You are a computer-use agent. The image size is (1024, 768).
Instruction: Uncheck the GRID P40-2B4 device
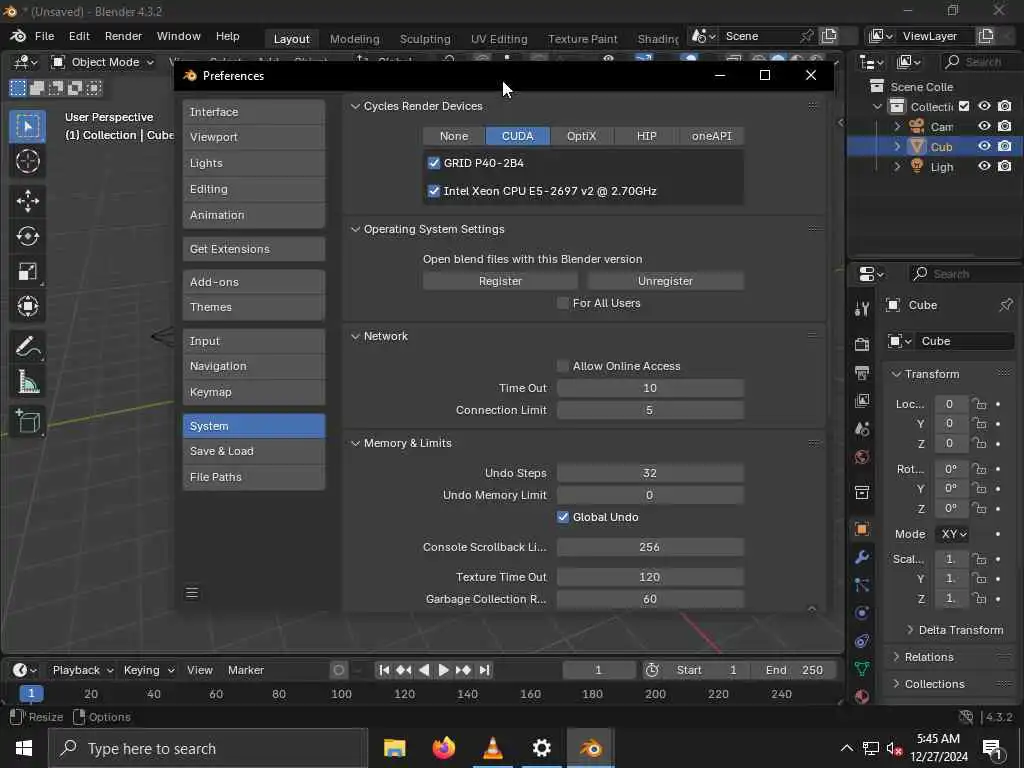[x=434, y=163]
